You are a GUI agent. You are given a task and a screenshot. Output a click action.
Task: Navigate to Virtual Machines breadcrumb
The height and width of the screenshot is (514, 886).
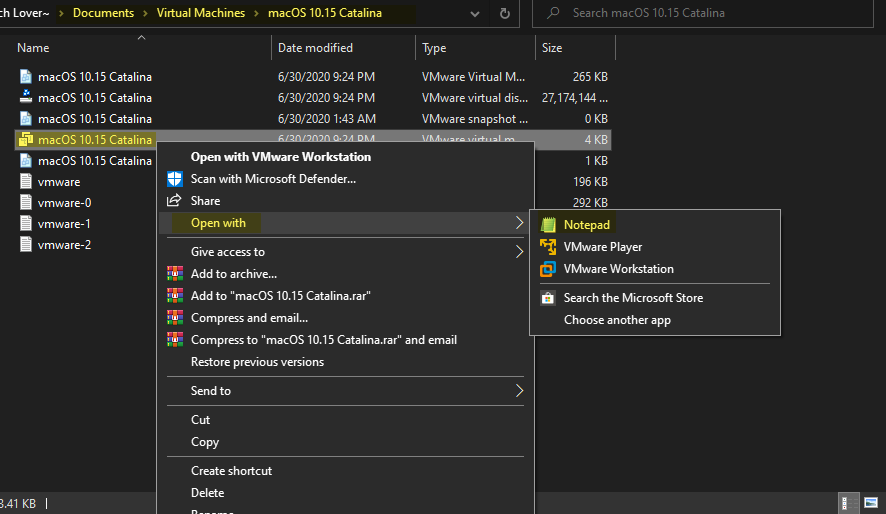point(201,13)
